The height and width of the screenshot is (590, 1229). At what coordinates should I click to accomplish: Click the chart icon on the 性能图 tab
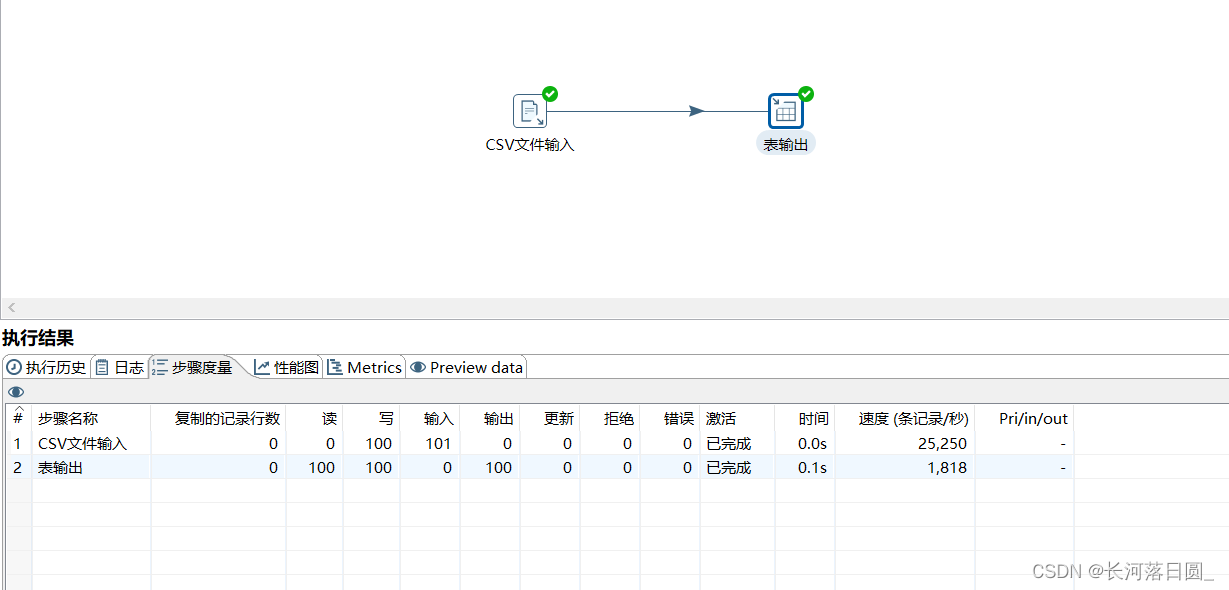(261, 366)
